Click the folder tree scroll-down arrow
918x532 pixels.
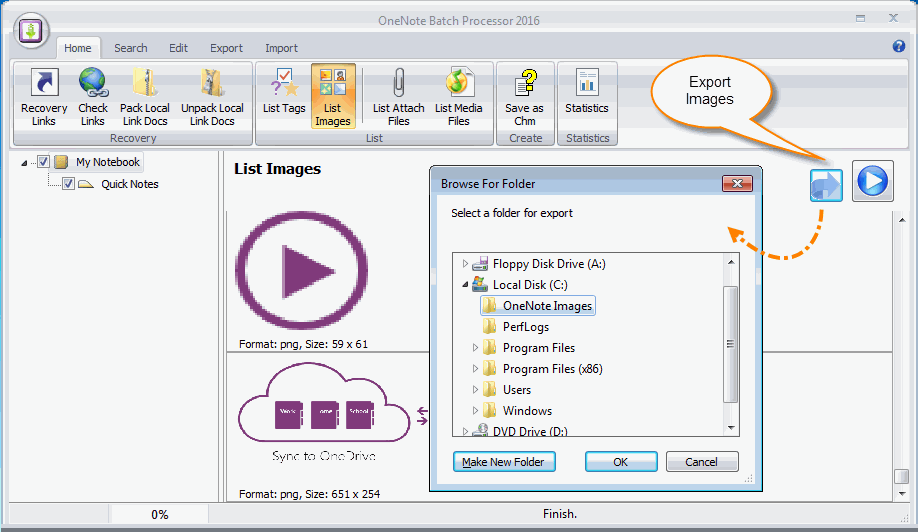tap(731, 428)
